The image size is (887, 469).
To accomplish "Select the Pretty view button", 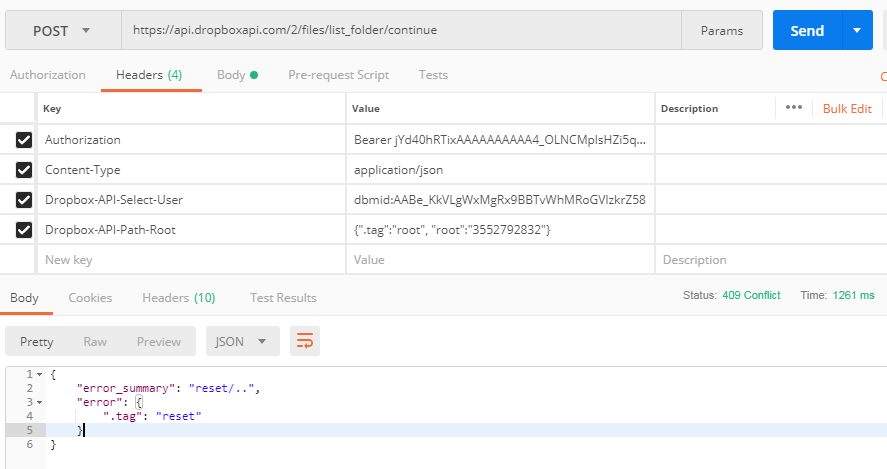I will click(x=37, y=341).
